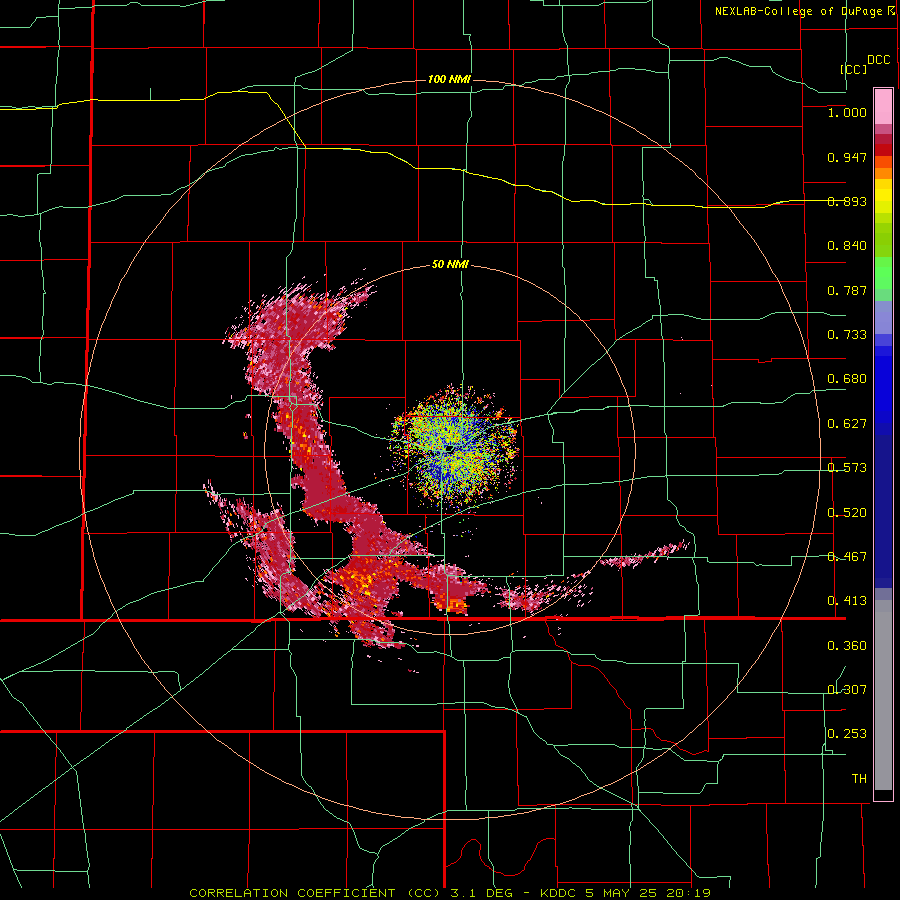Pick the pink segment of the color bar
Screen dimensions: 900x900
(x=883, y=106)
